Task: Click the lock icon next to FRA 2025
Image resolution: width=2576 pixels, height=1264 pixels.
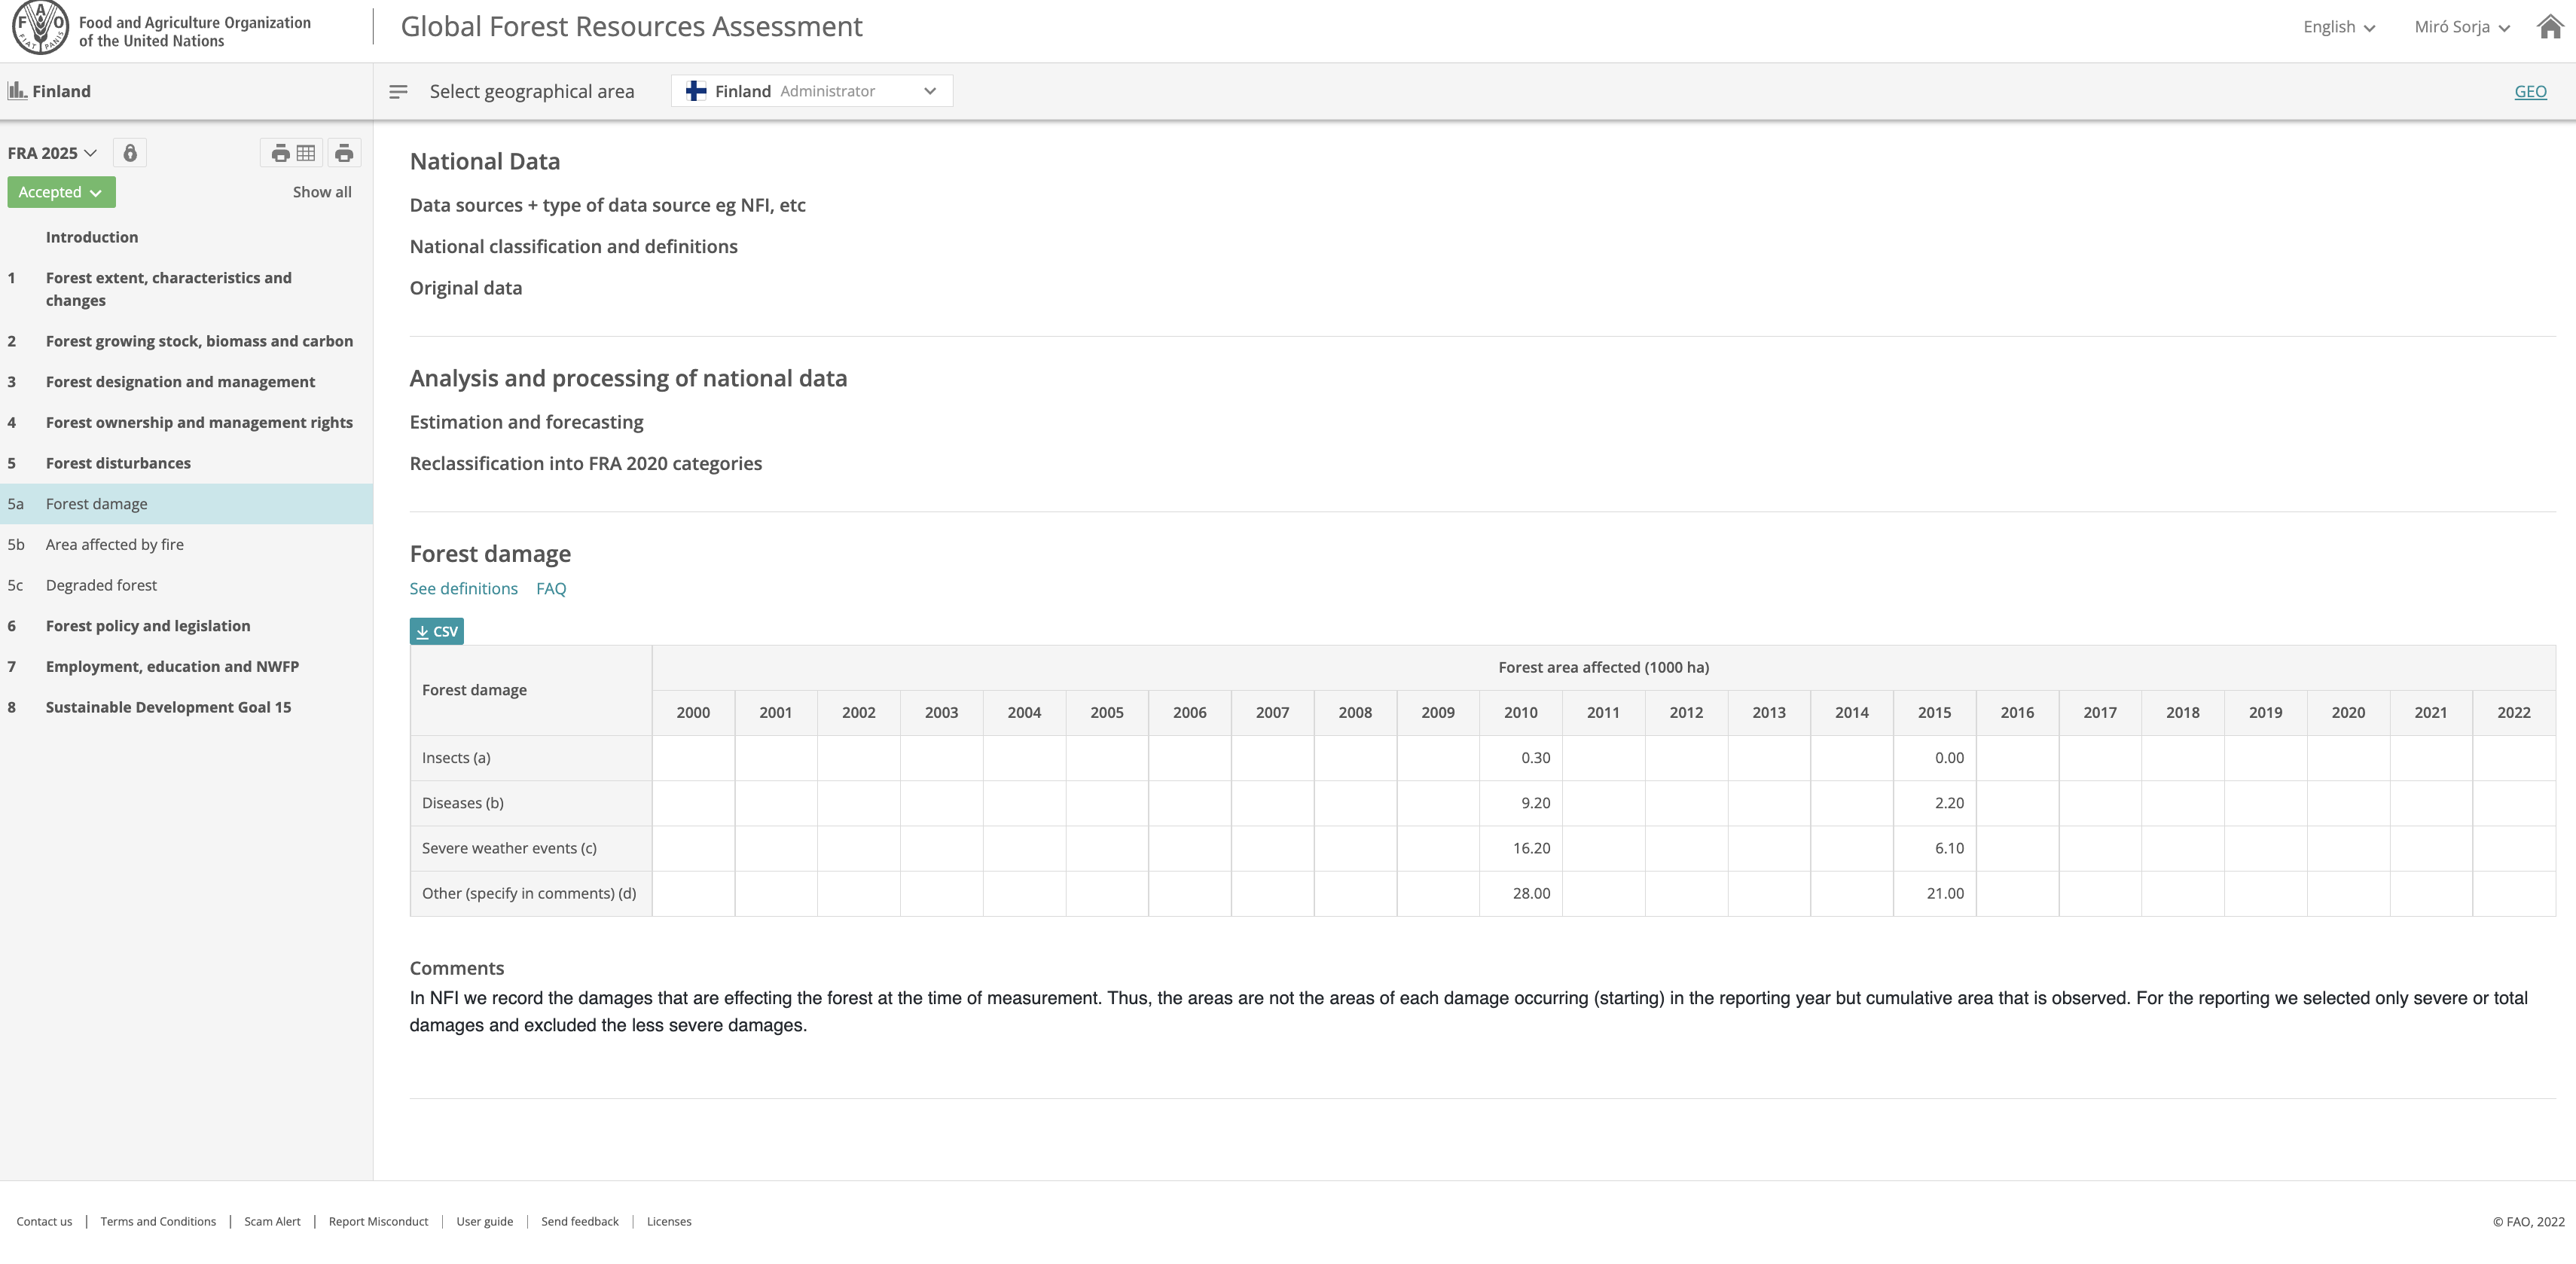Action: tap(130, 152)
